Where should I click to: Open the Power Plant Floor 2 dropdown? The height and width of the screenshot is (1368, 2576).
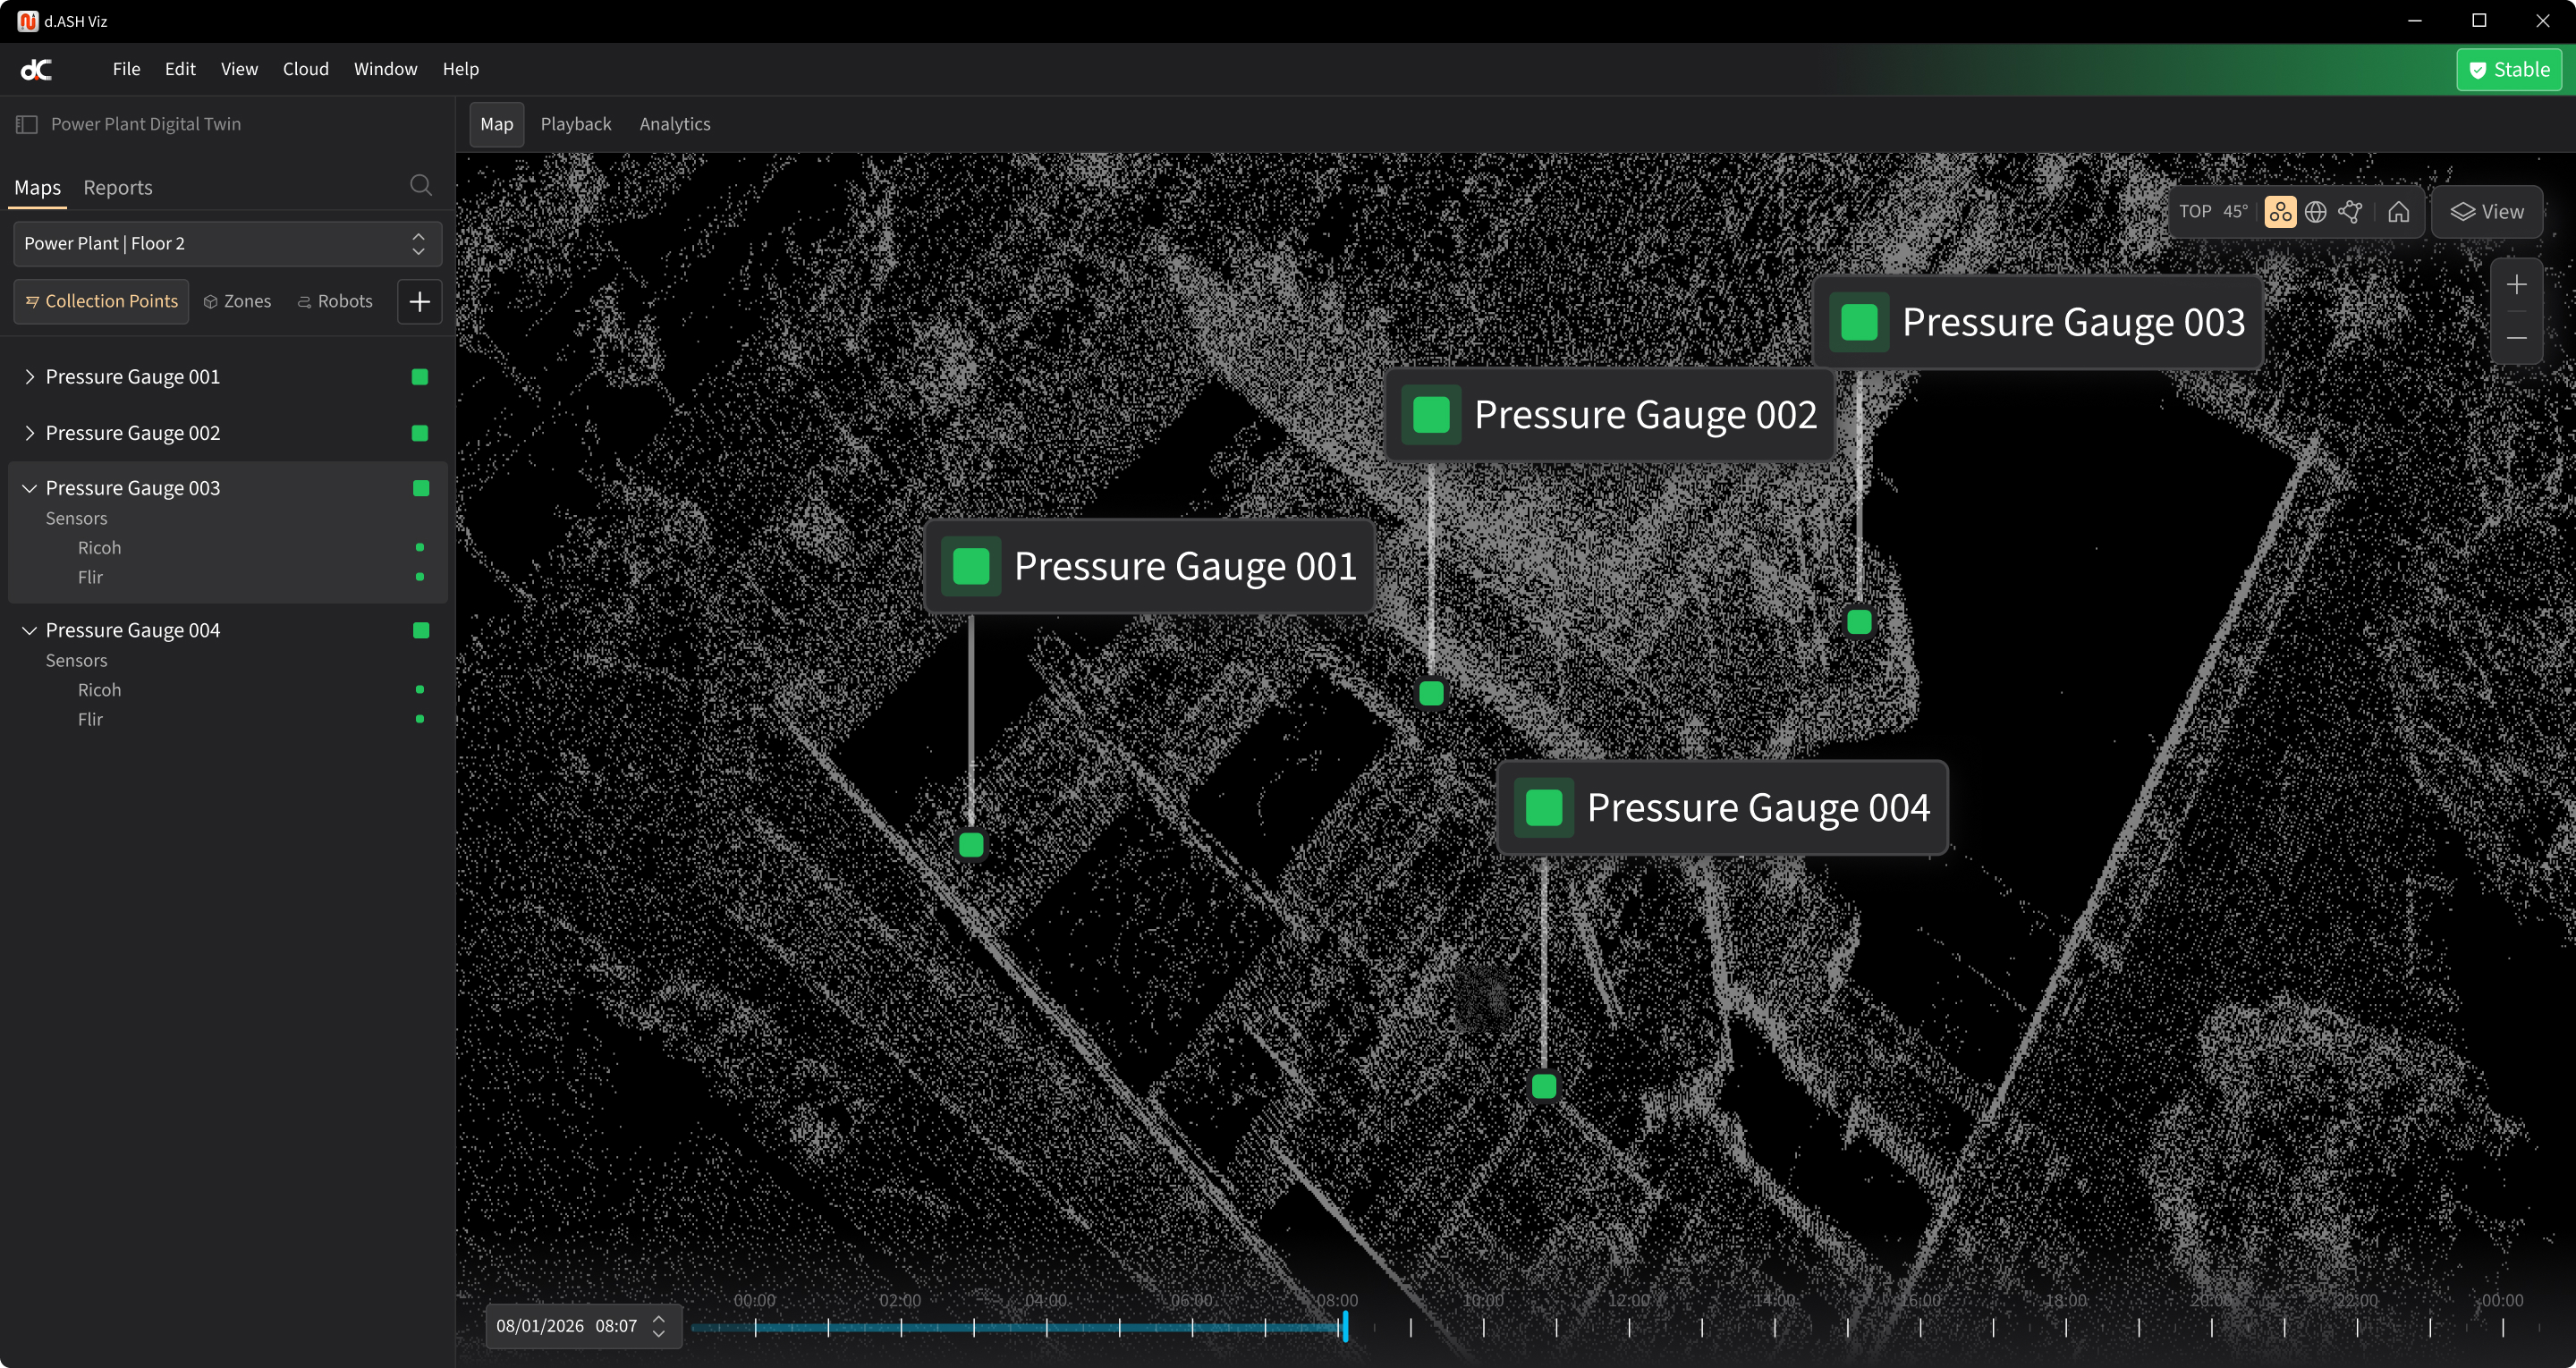pyautogui.click(x=227, y=244)
